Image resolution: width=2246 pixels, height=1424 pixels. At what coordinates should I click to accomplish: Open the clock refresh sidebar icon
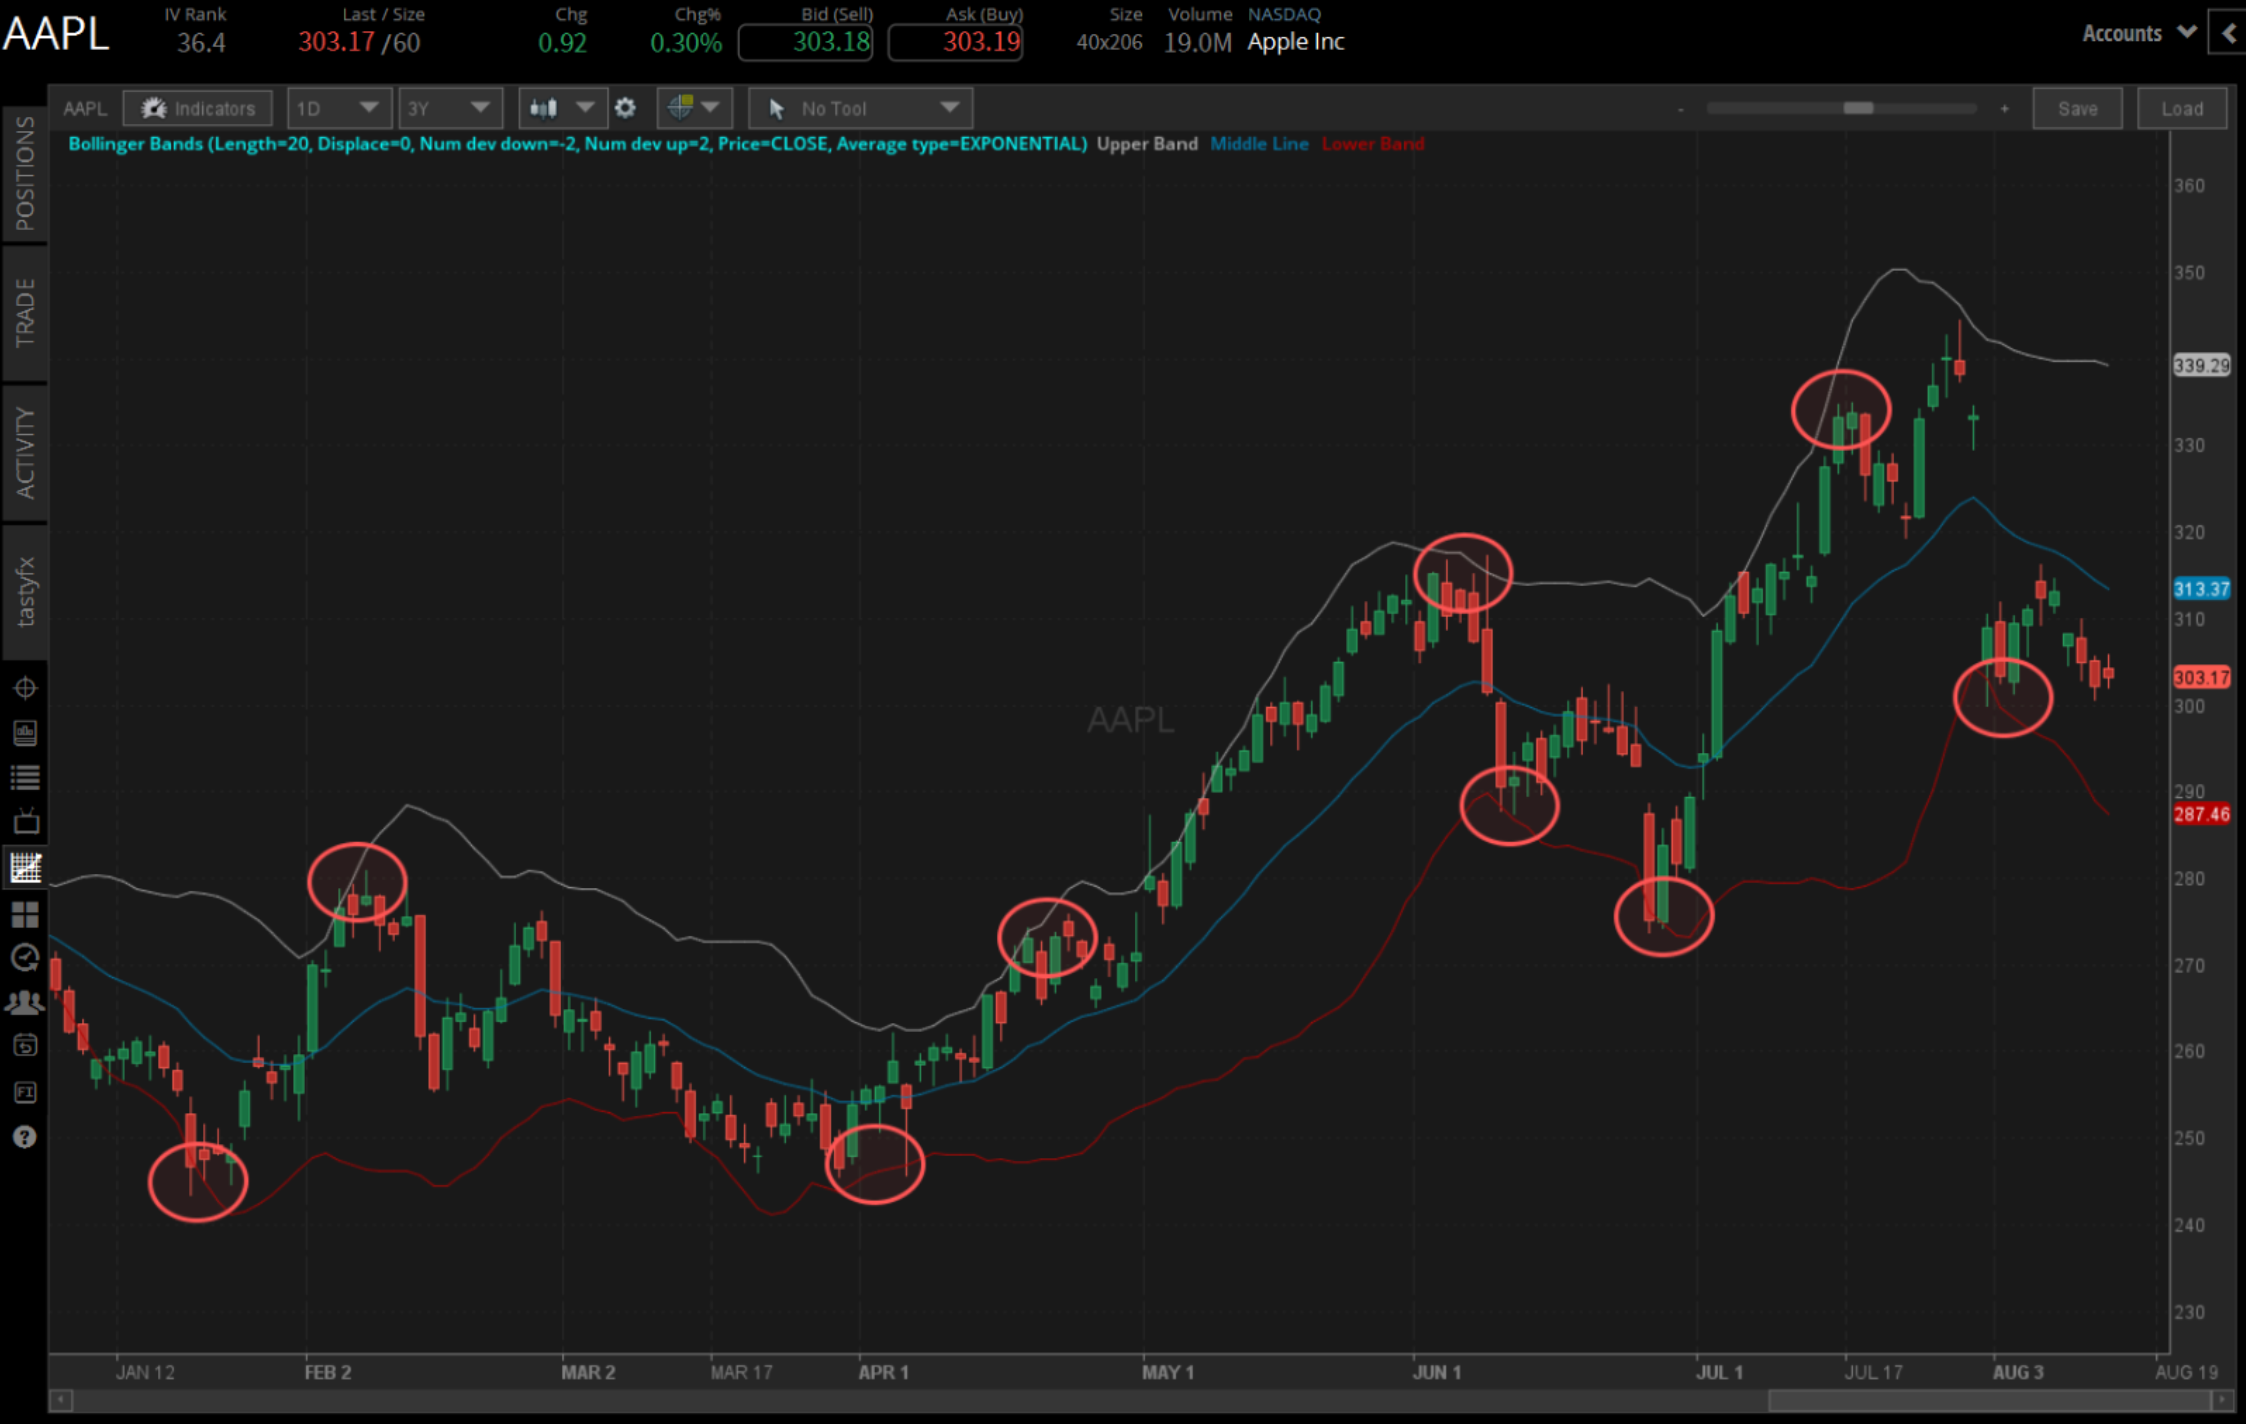click(25, 958)
